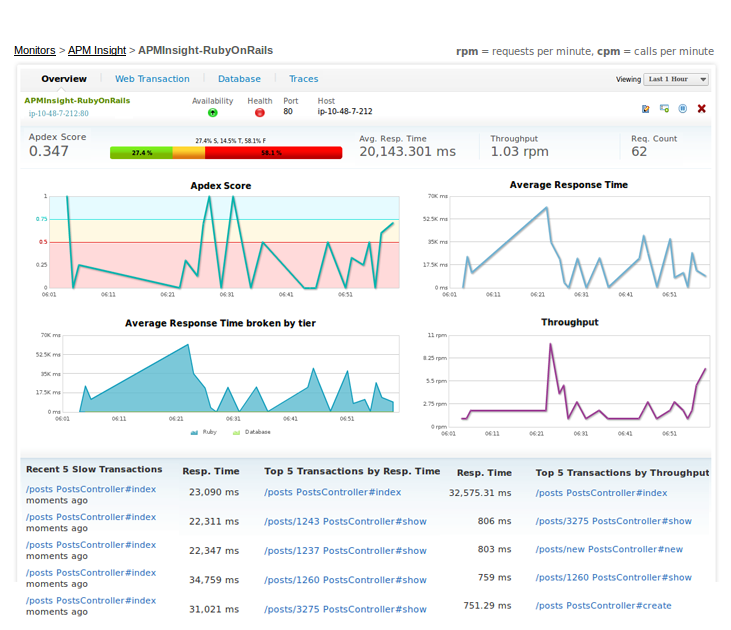Click the edit monitor pencil icon

click(646, 109)
